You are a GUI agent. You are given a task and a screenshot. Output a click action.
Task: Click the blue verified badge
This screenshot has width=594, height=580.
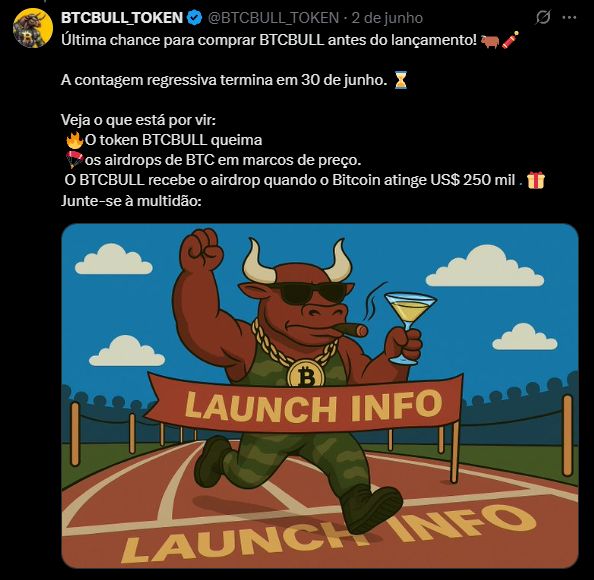[195, 18]
